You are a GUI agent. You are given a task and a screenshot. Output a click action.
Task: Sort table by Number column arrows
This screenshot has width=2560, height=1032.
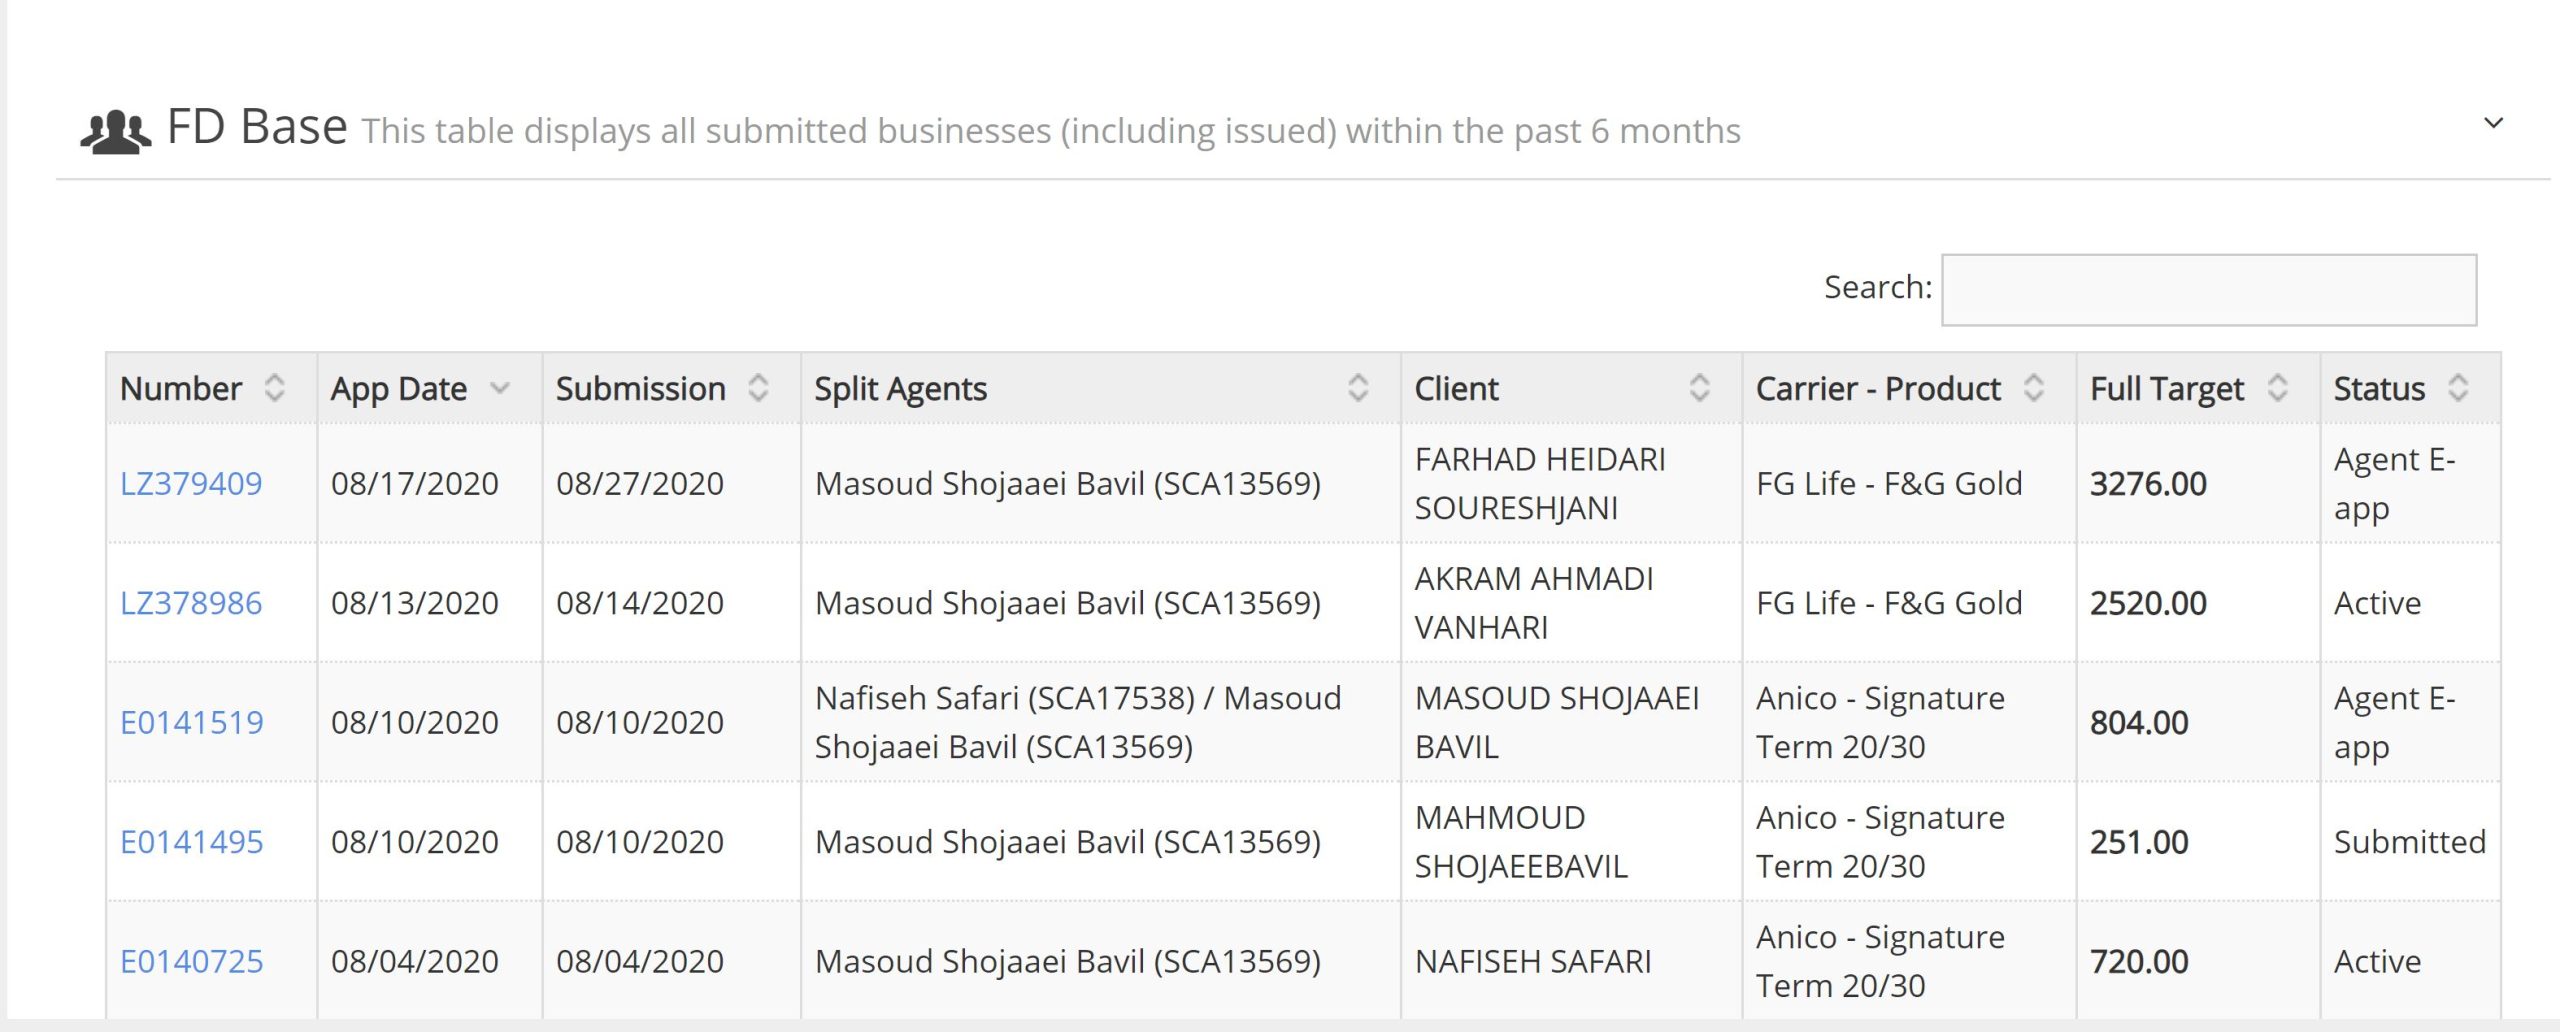[275, 388]
